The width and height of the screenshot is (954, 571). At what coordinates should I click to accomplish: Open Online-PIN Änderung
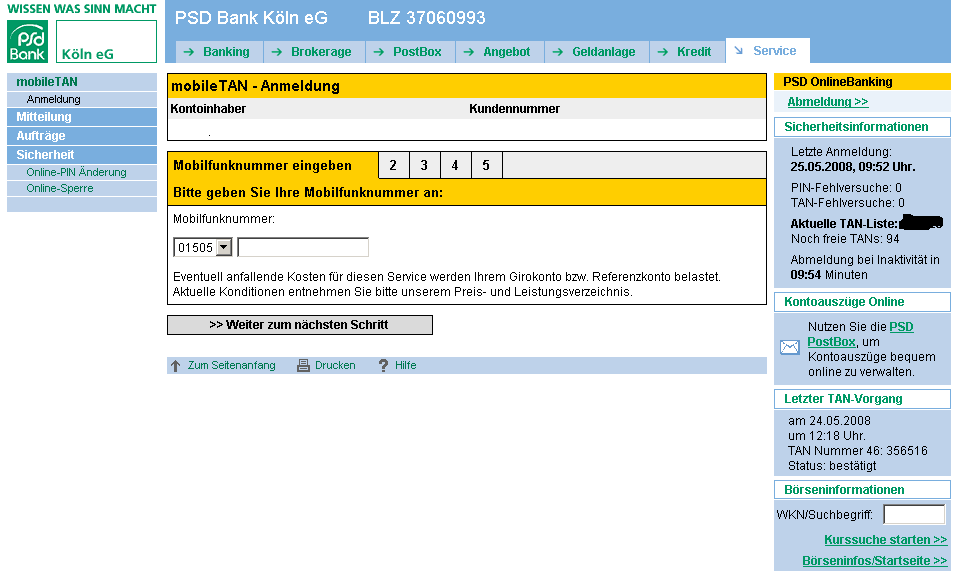pyautogui.click(x=82, y=172)
